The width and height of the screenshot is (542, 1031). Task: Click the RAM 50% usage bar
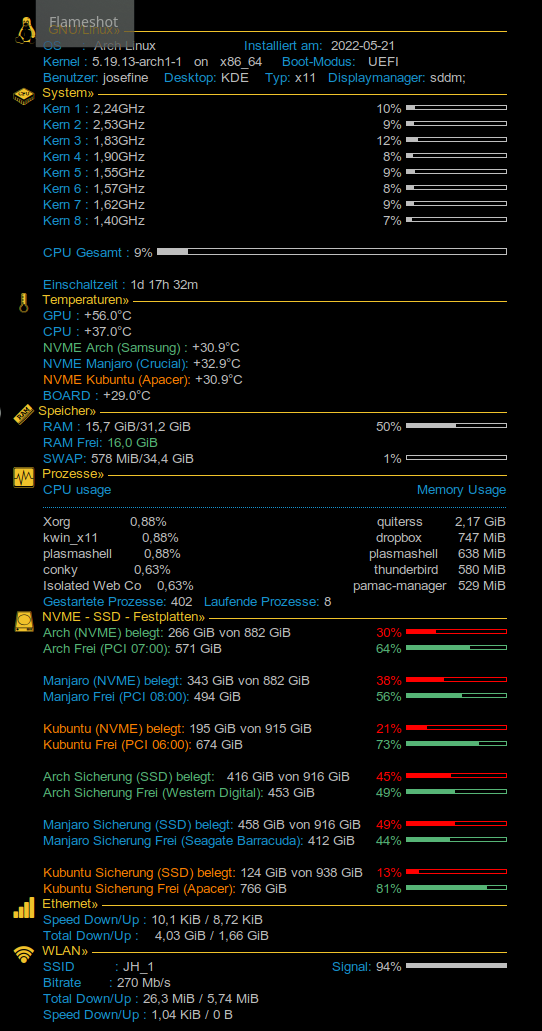coord(456,426)
